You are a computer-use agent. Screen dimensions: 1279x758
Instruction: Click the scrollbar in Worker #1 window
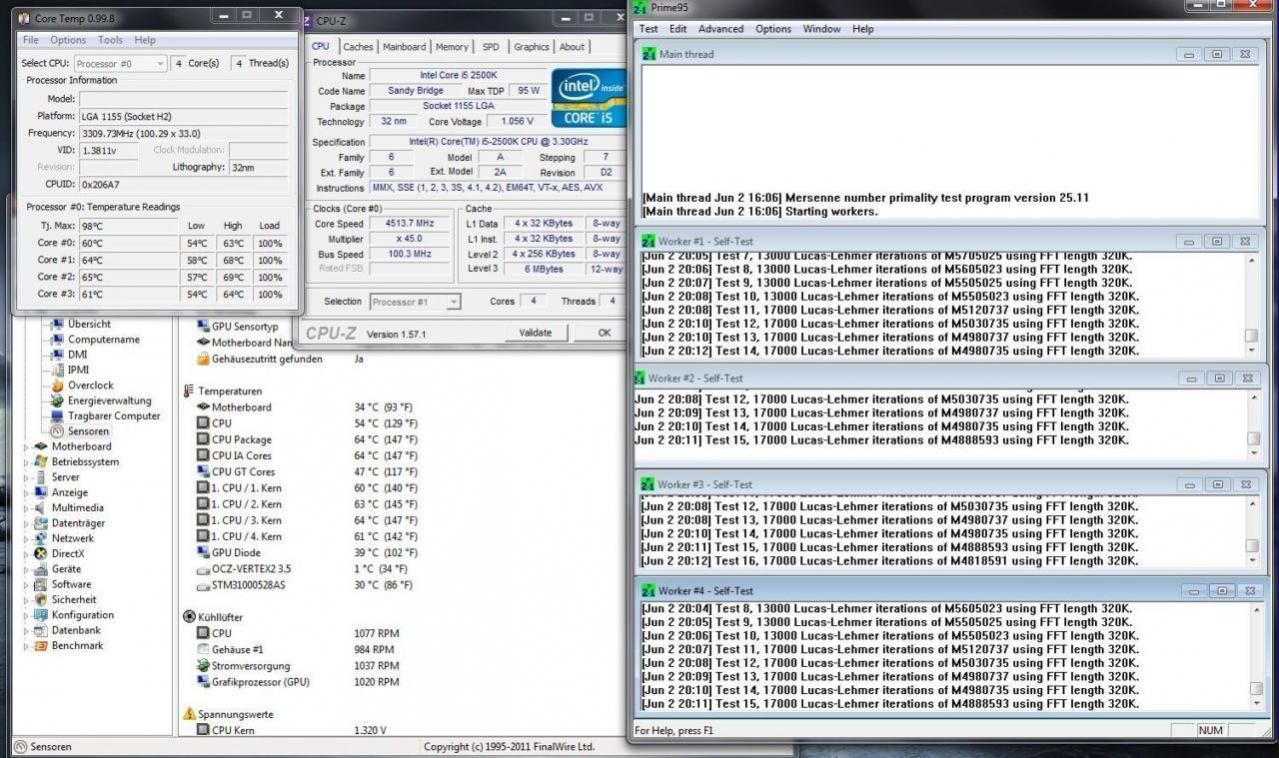pyautogui.click(x=1251, y=305)
